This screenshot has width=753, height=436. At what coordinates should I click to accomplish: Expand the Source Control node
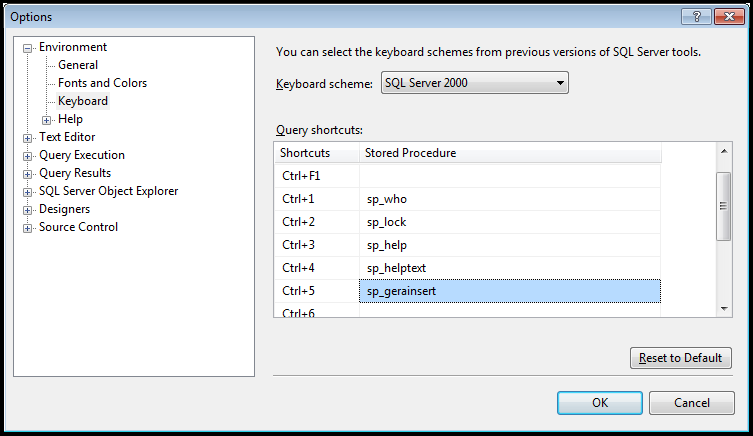[x=28, y=228]
